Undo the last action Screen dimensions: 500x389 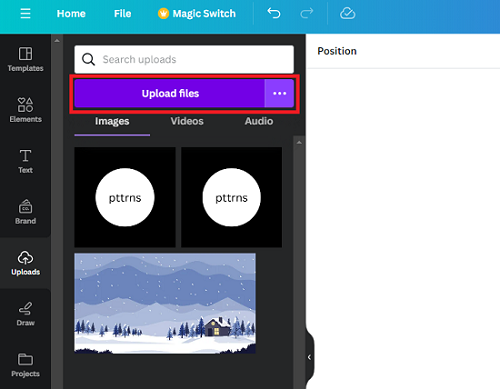point(274,13)
